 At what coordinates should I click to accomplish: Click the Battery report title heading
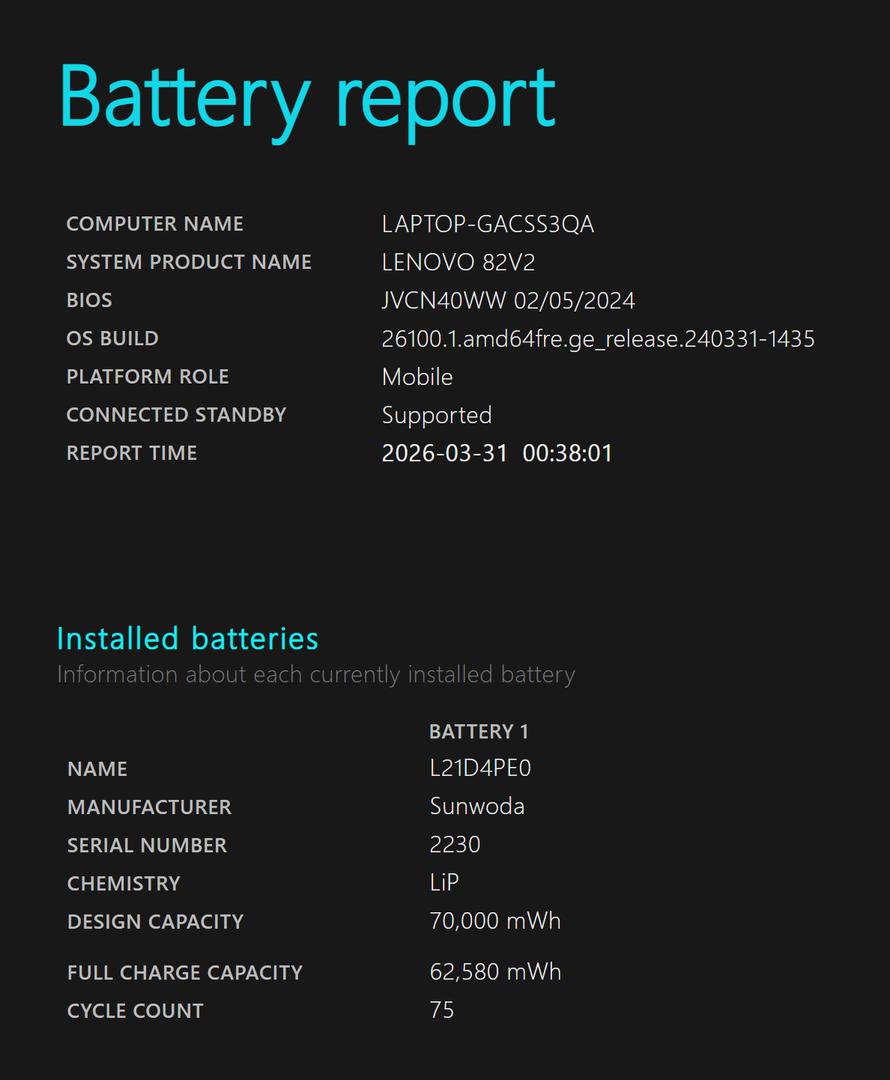[307, 98]
